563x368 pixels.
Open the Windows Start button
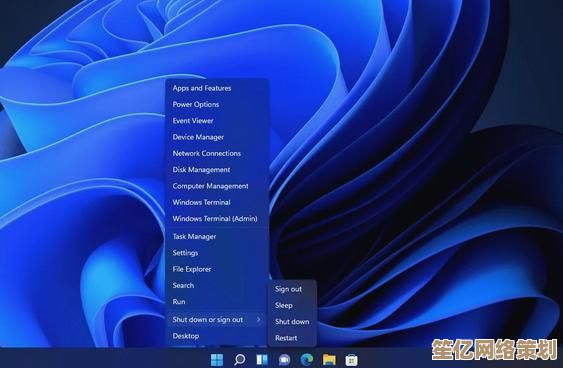(217, 359)
